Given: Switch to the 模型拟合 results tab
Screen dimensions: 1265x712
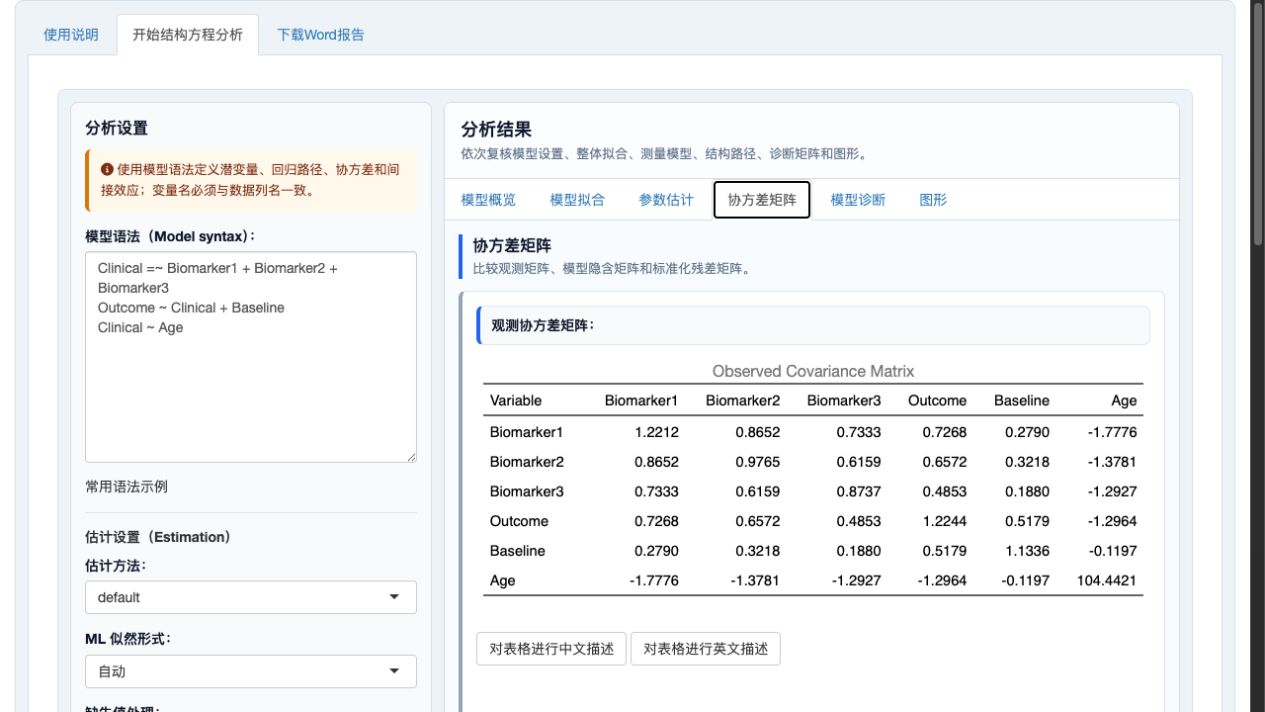Looking at the screenshot, I should click(x=577, y=200).
